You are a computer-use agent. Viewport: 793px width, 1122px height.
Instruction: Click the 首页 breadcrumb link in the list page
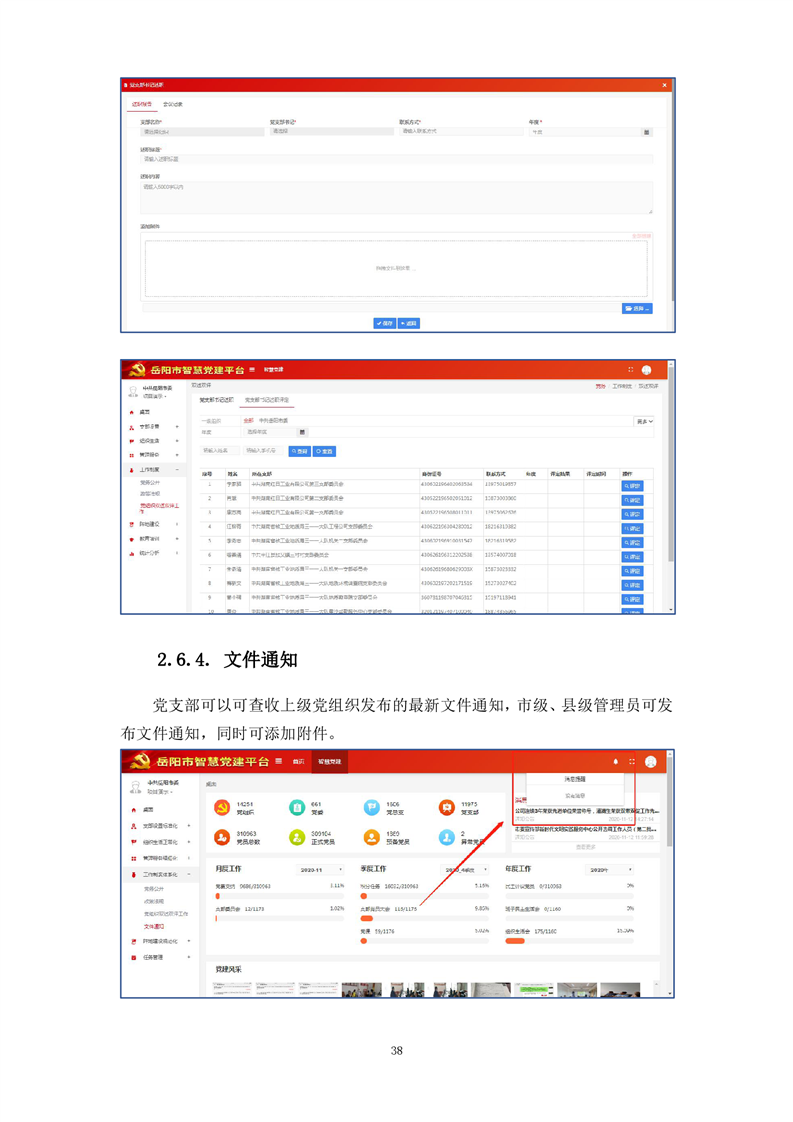tap(600, 386)
